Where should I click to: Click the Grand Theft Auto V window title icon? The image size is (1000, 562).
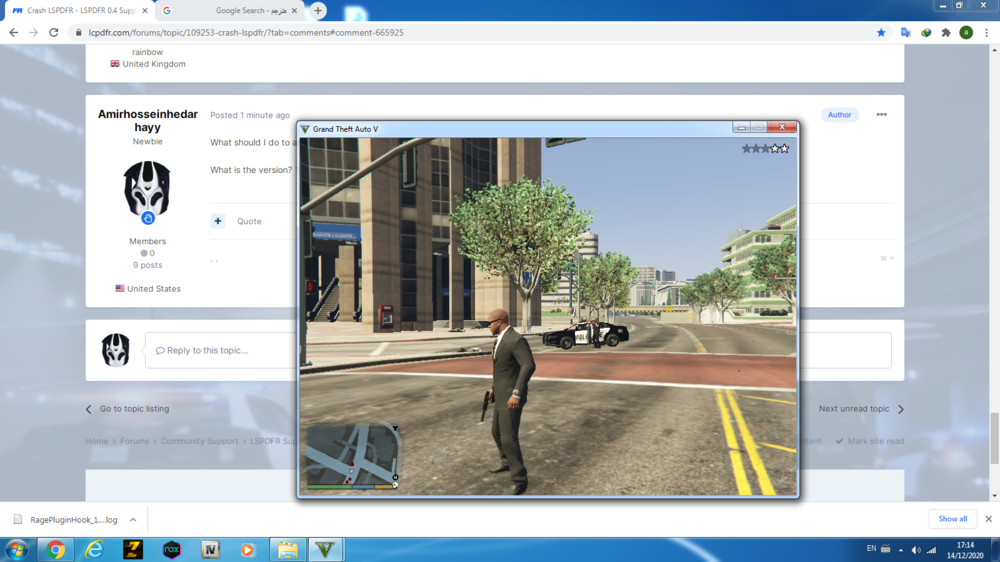pyautogui.click(x=305, y=129)
